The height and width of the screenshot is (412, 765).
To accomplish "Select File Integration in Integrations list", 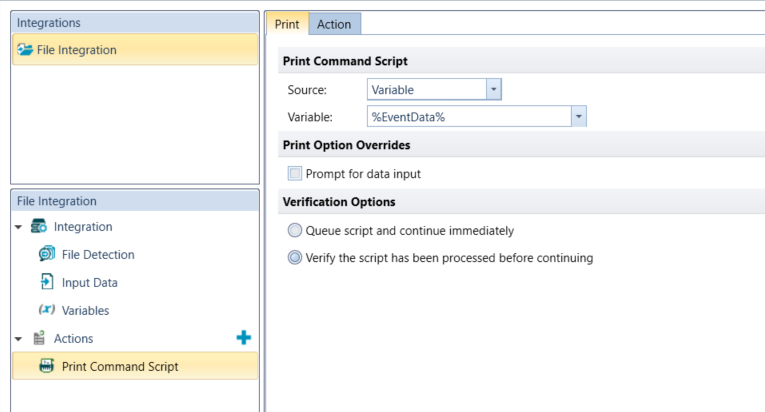I will click(76, 50).
